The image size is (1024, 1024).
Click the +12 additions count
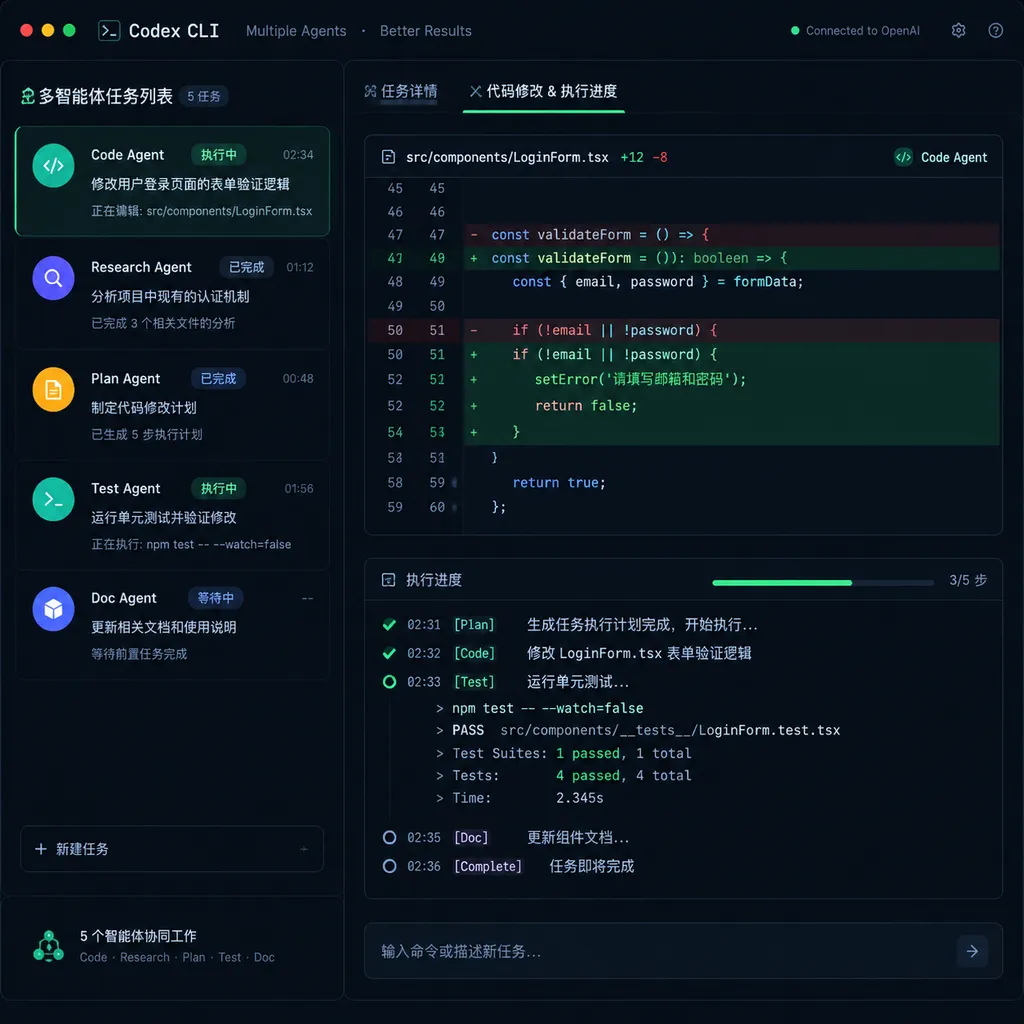pos(632,157)
